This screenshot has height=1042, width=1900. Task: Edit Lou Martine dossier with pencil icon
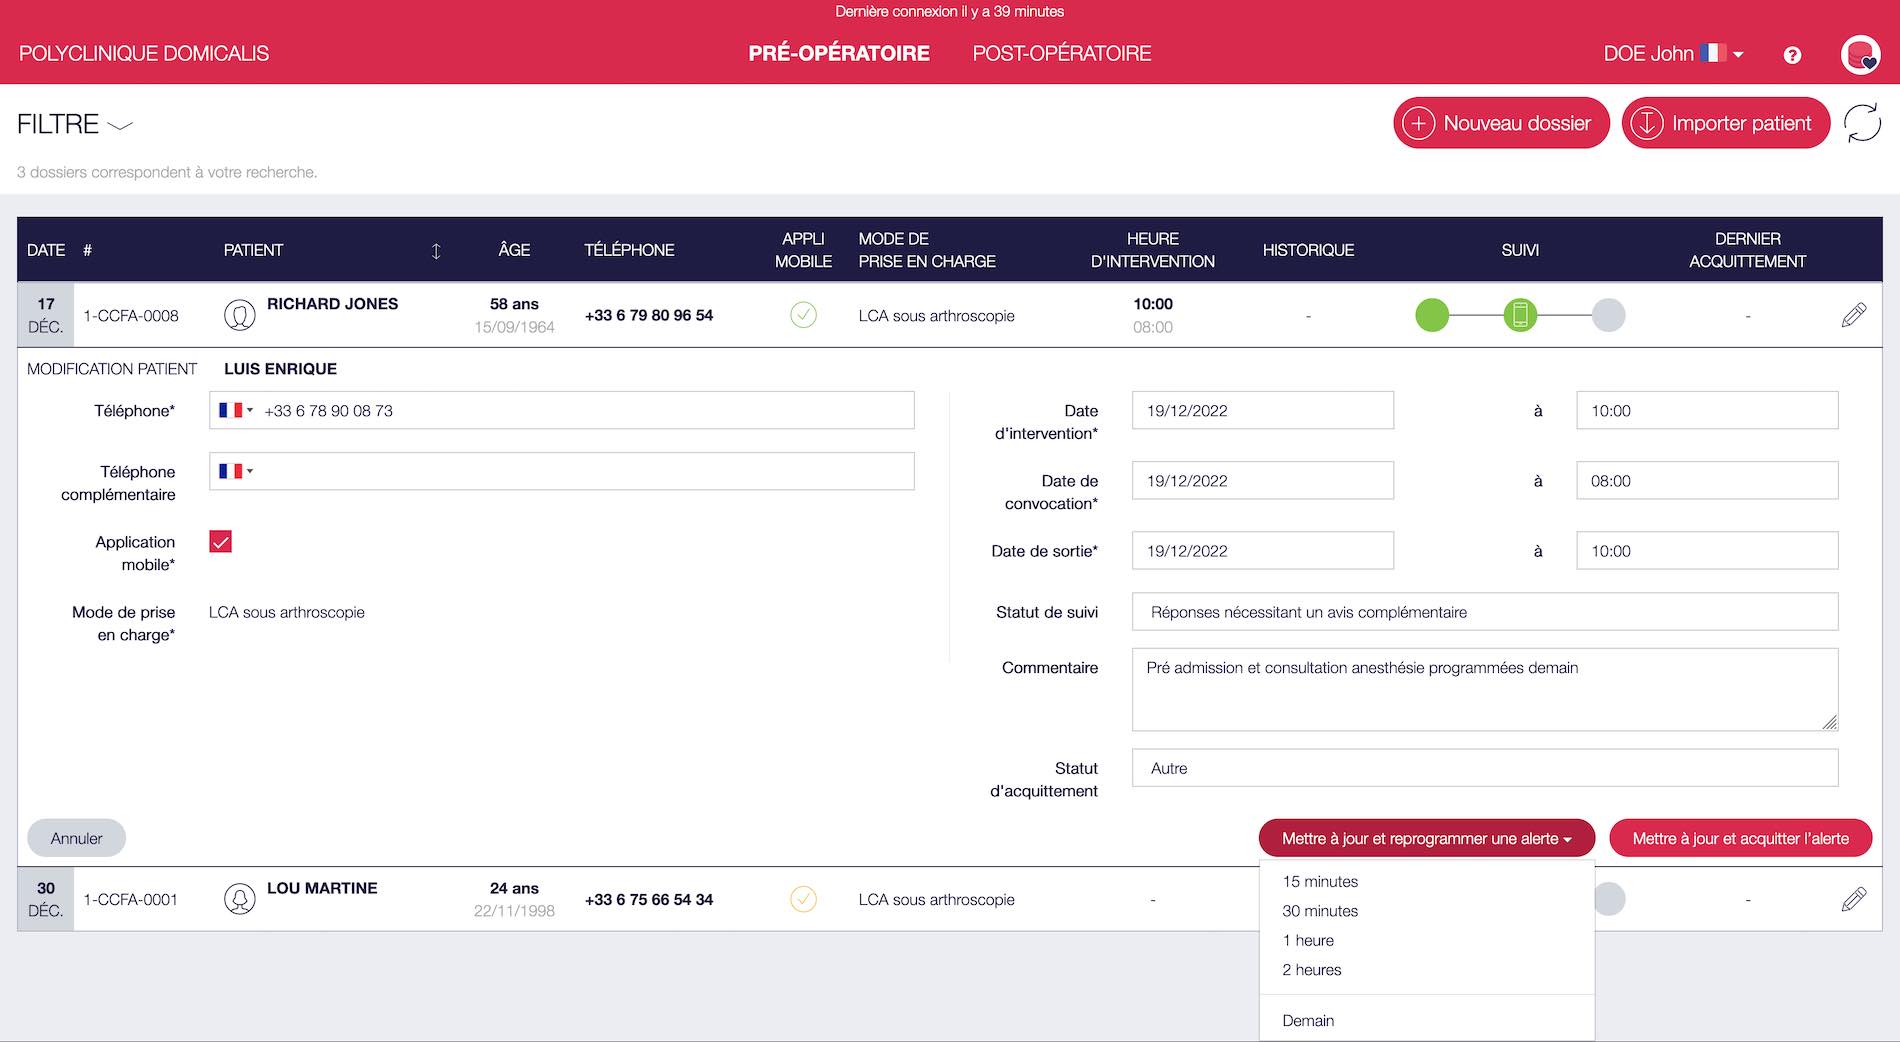(x=1854, y=898)
